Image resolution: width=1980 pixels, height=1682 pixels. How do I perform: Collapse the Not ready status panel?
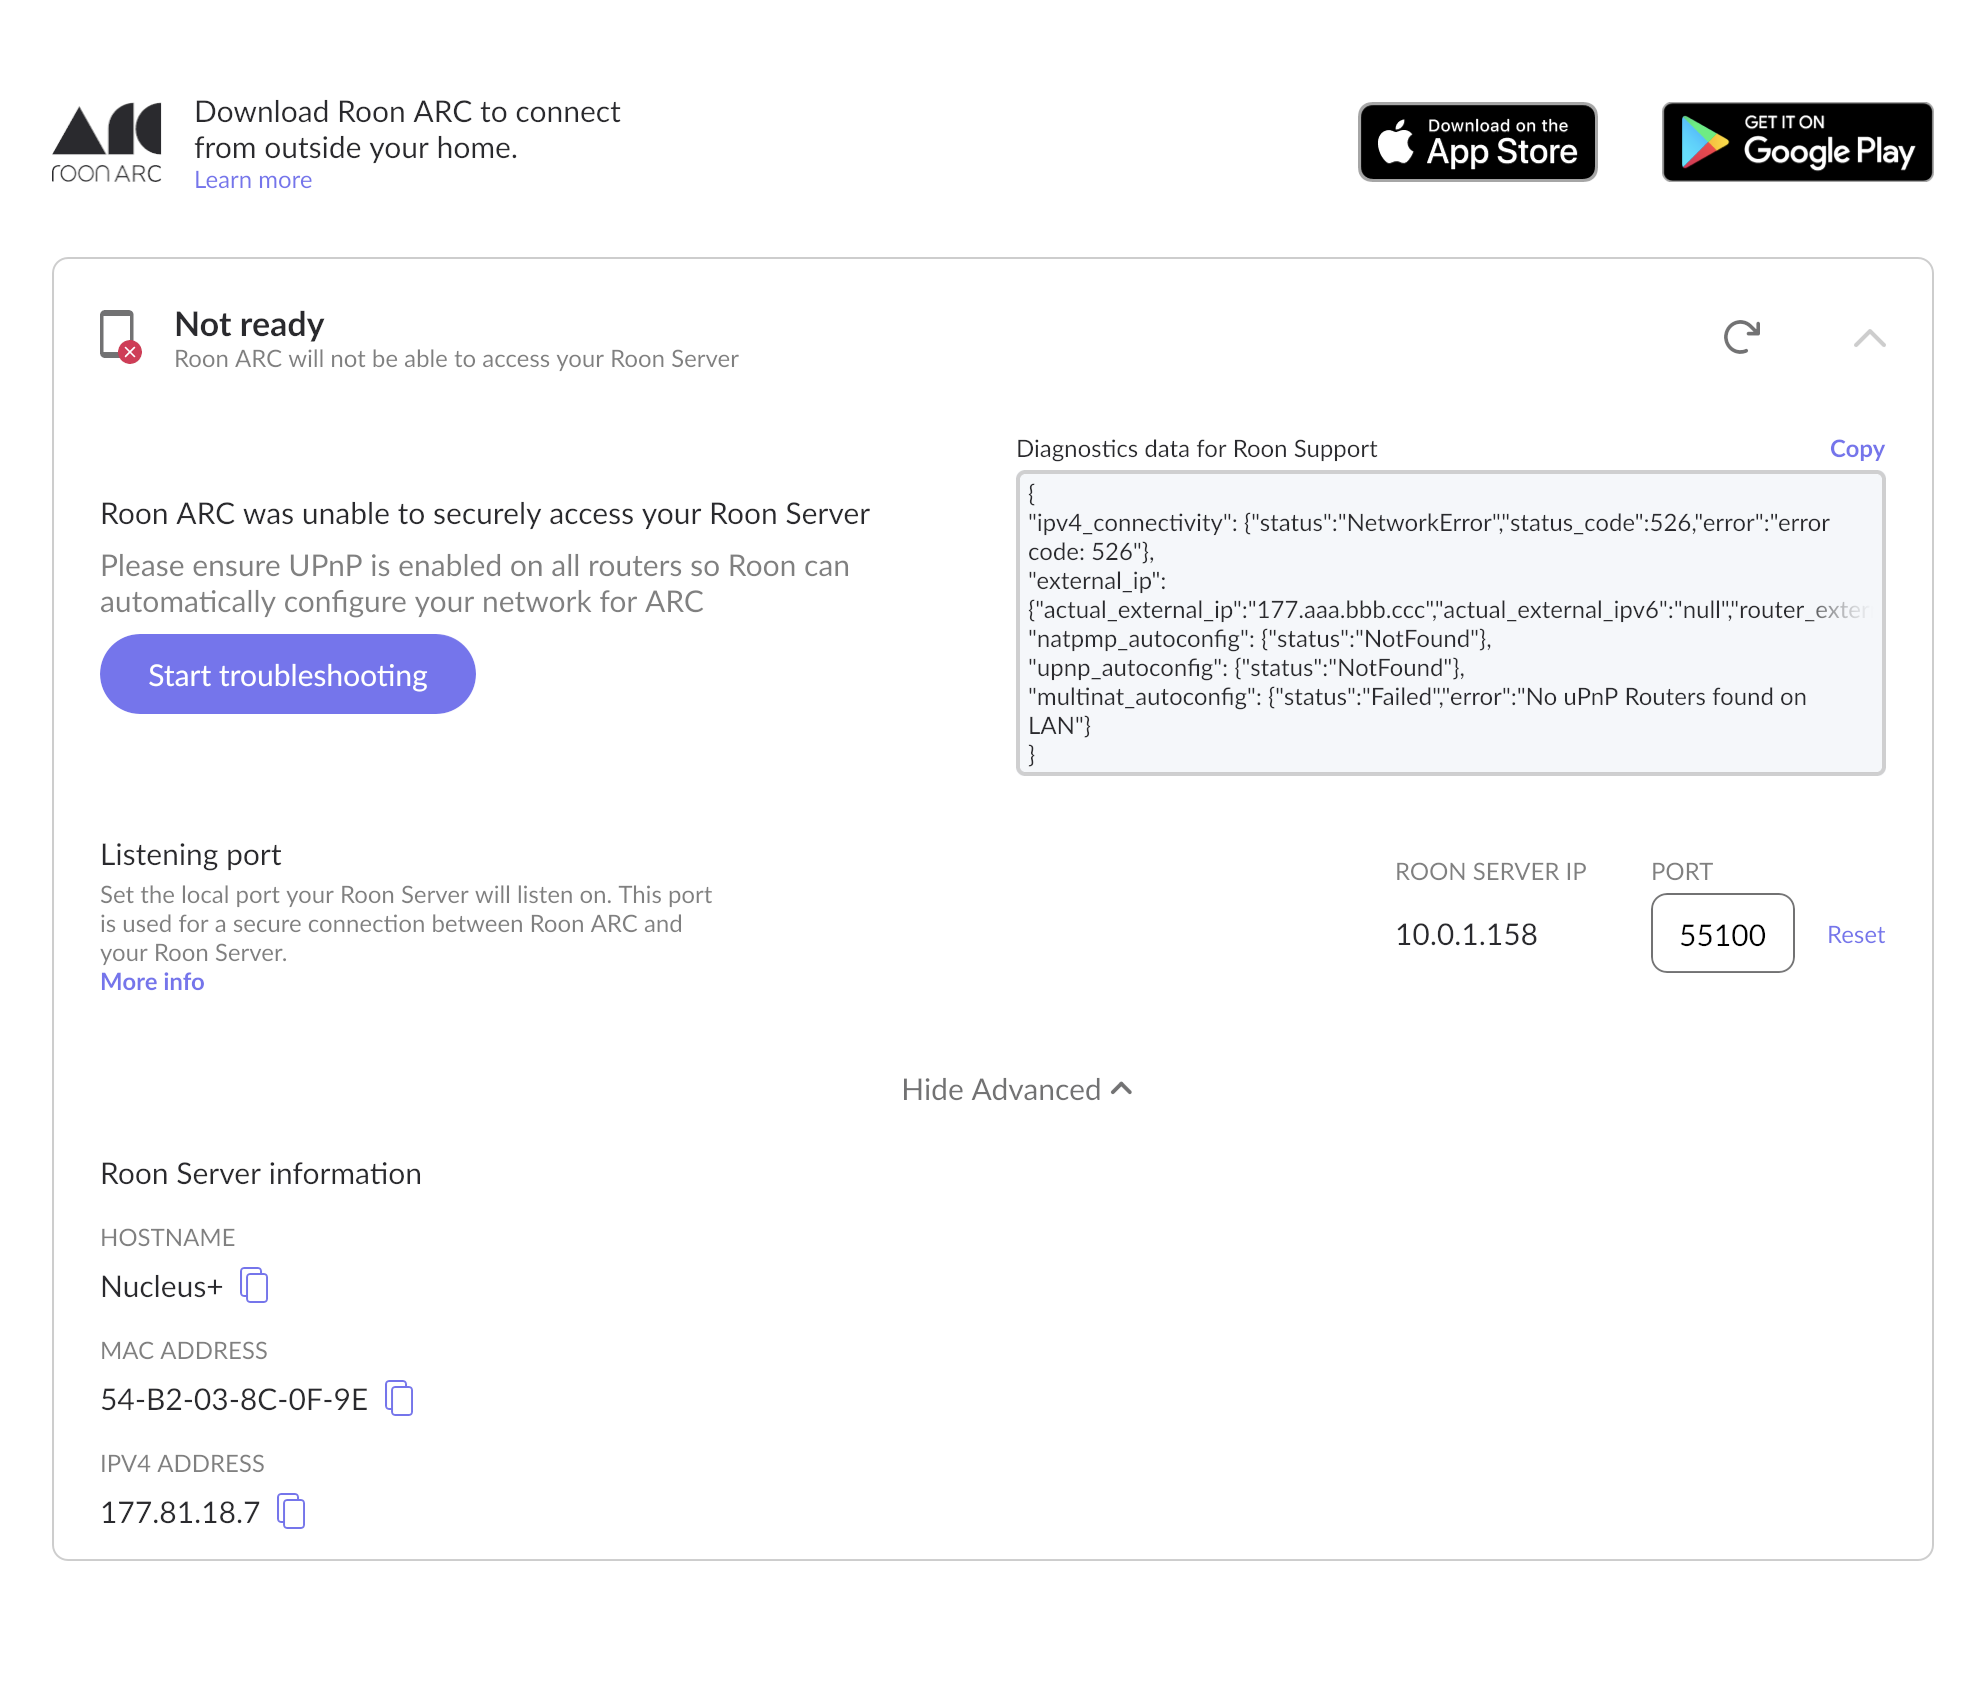(1869, 338)
